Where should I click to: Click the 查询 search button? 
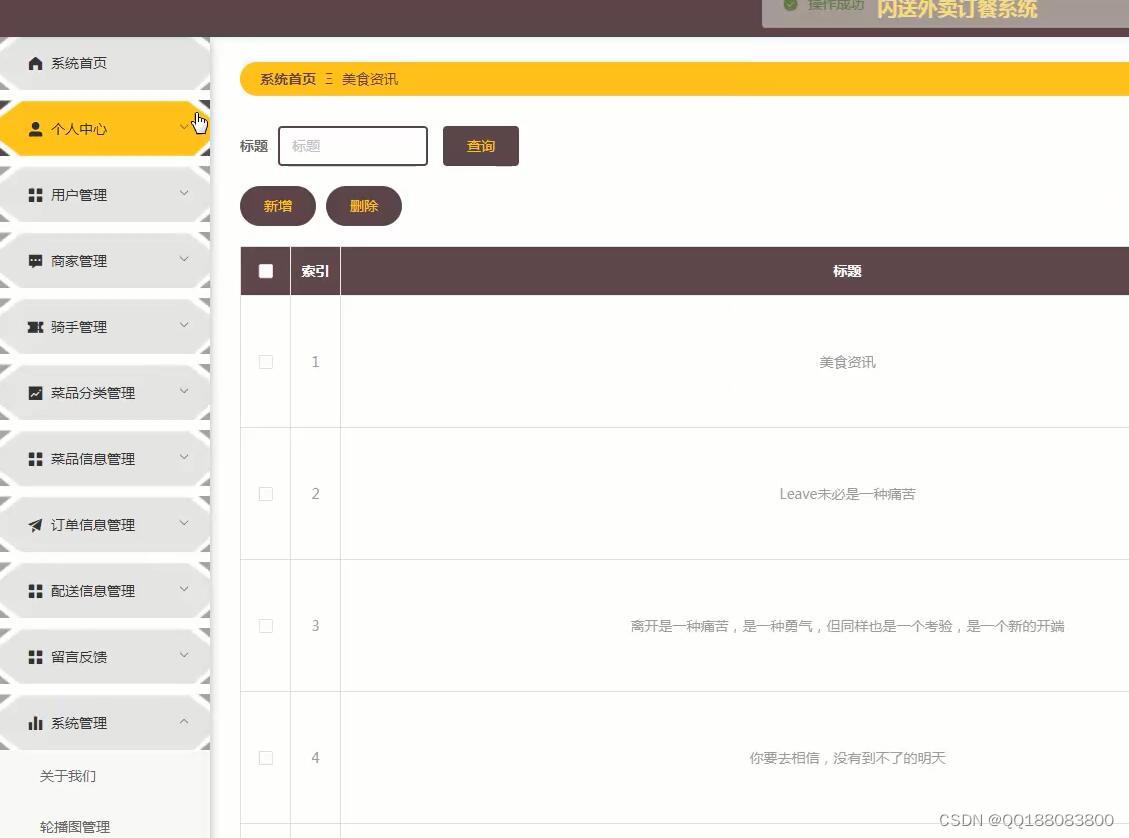[480, 146]
